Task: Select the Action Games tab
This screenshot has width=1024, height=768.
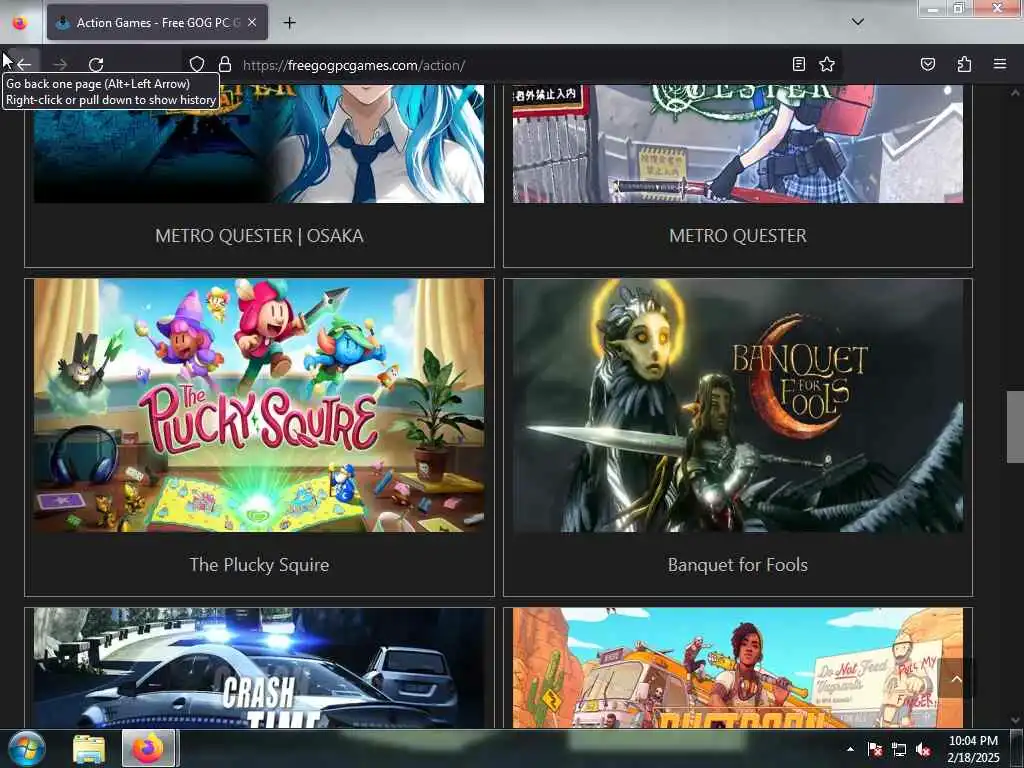Action: point(157,23)
